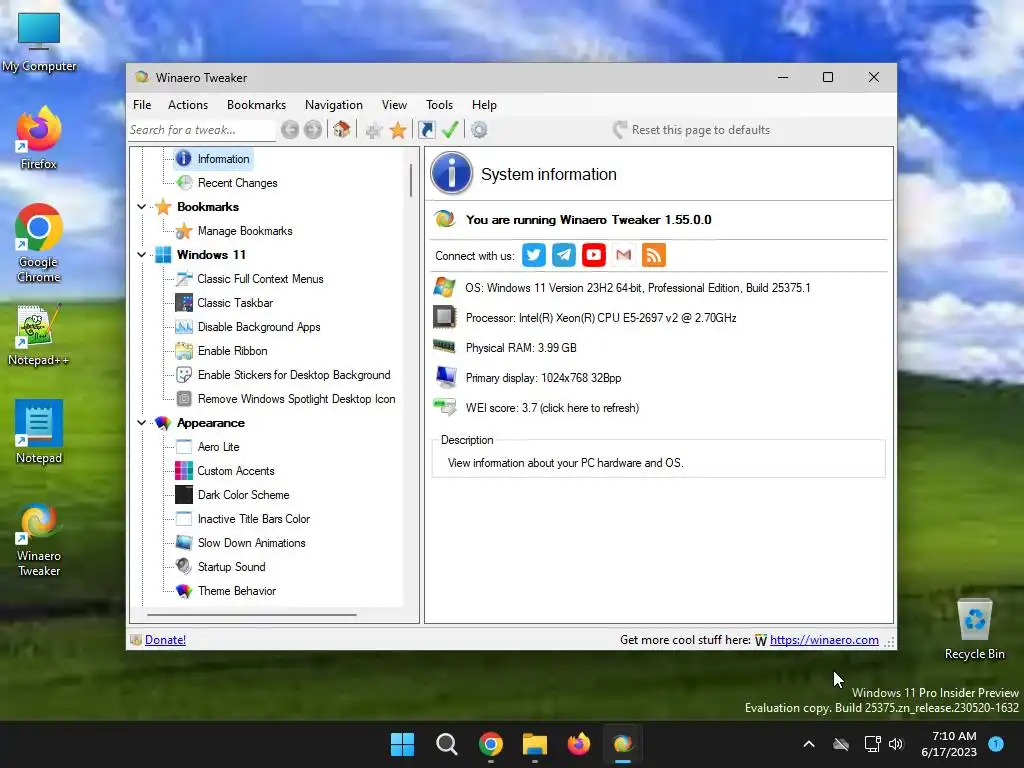Select Manage Bookmarks in the tree
1024x768 pixels.
coord(245,231)
